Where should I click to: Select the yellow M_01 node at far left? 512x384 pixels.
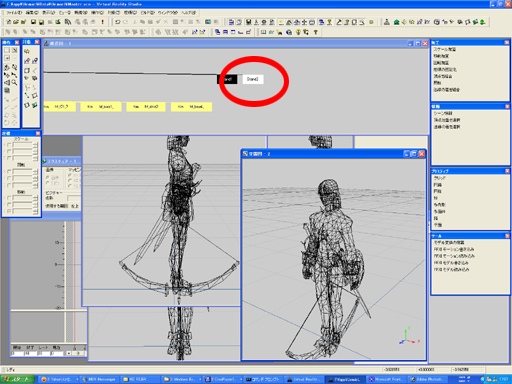[60, 107]
